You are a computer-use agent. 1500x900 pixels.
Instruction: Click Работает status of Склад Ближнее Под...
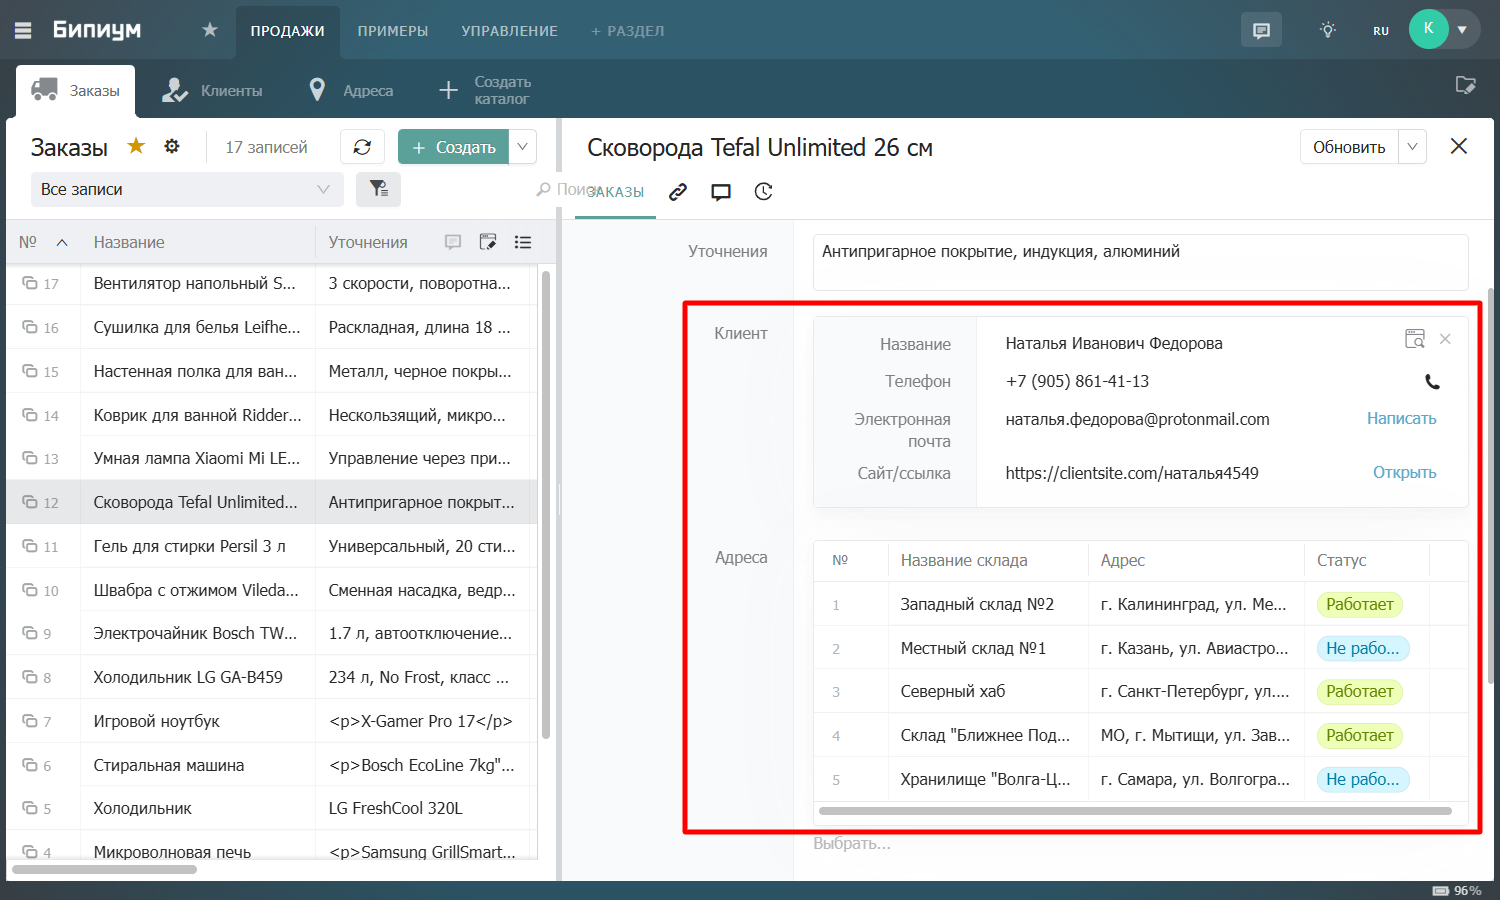coord(1359,735)
